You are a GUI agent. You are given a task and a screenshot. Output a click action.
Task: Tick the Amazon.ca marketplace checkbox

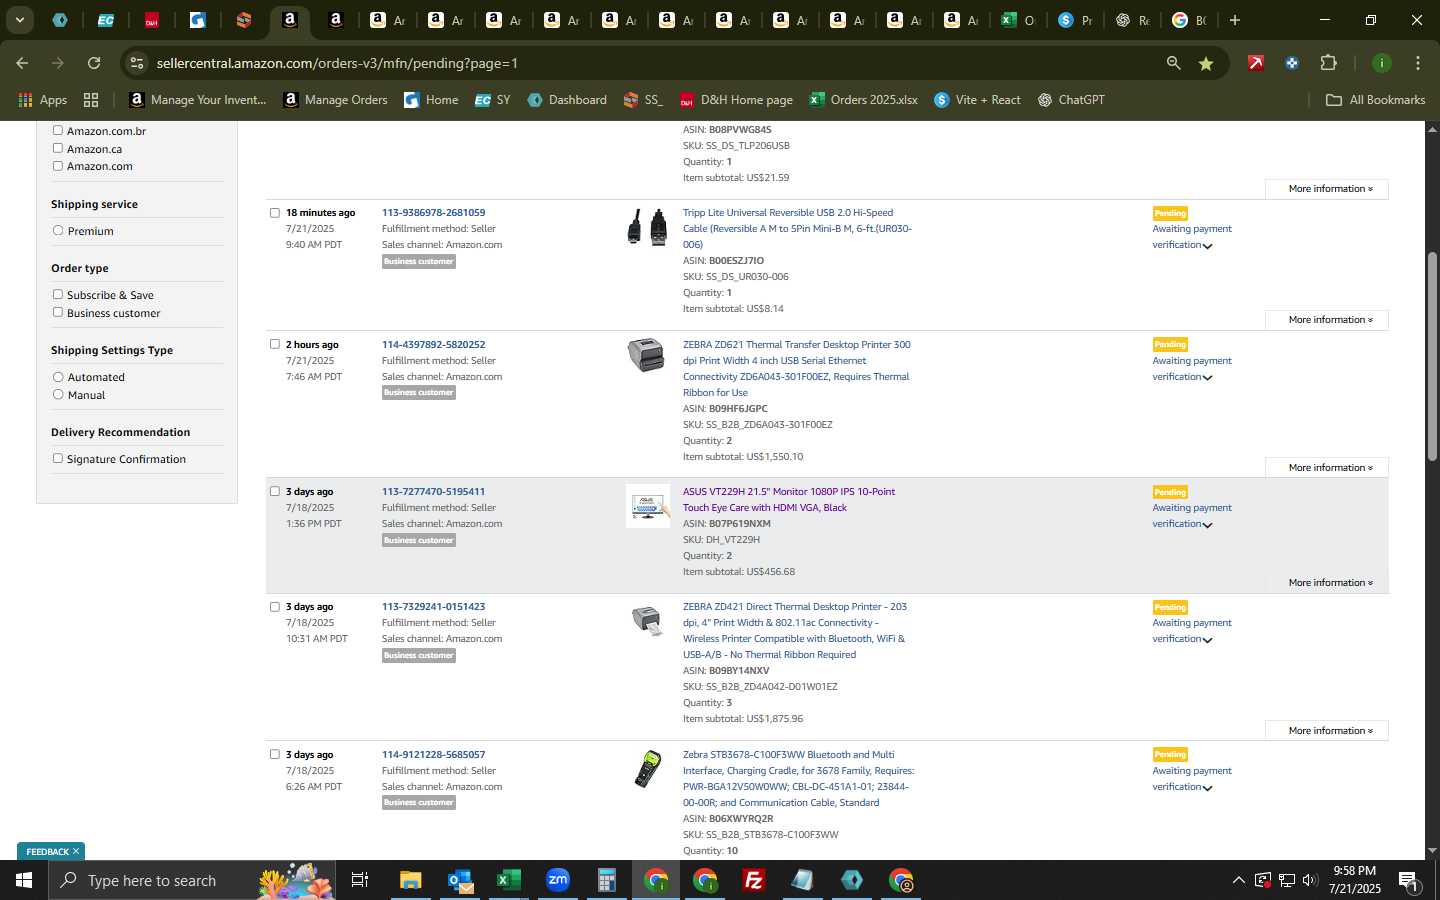coord(58,148)
